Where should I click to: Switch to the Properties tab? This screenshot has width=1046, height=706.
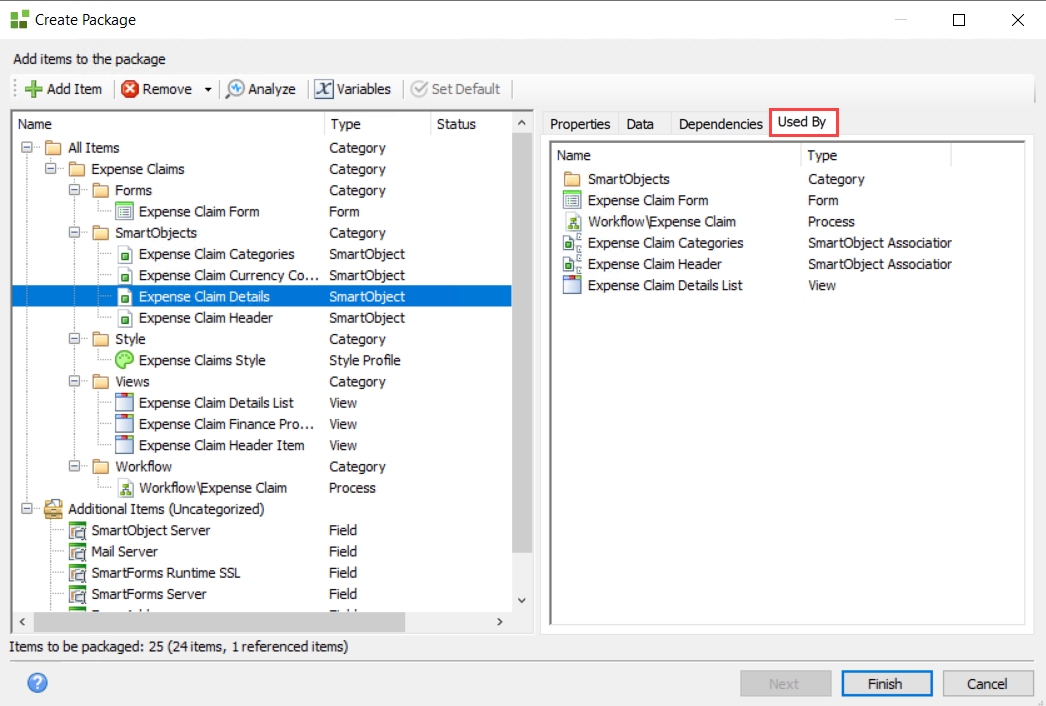tap(580, 124)
